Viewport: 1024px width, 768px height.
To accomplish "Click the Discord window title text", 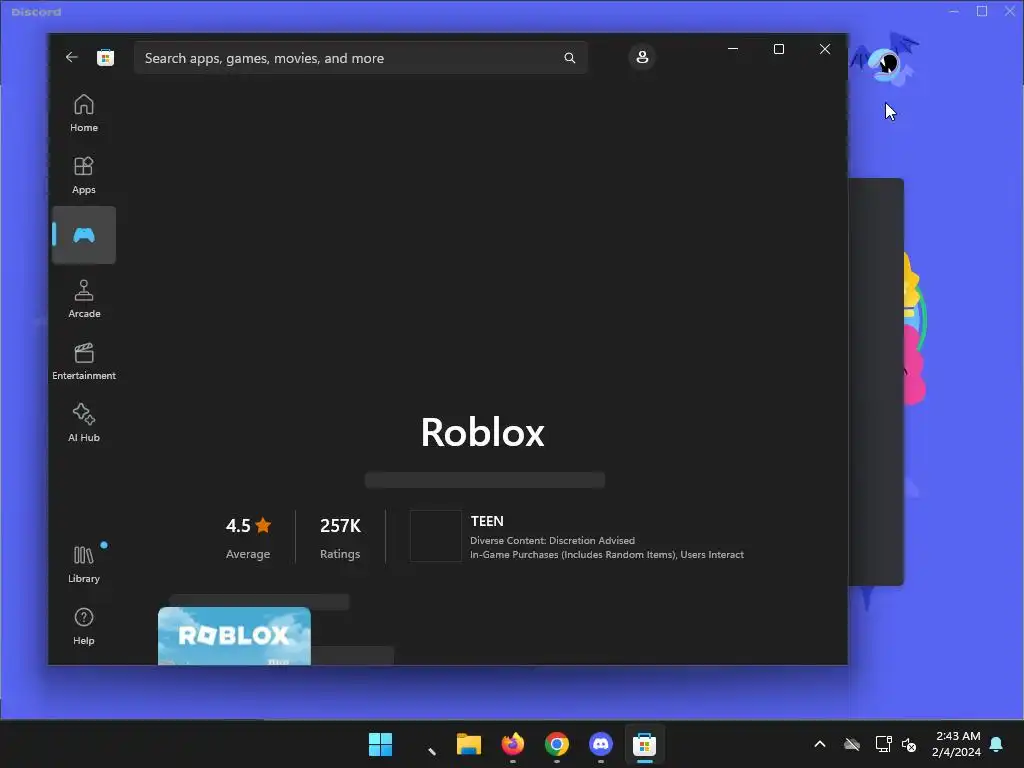I will 37,12.
